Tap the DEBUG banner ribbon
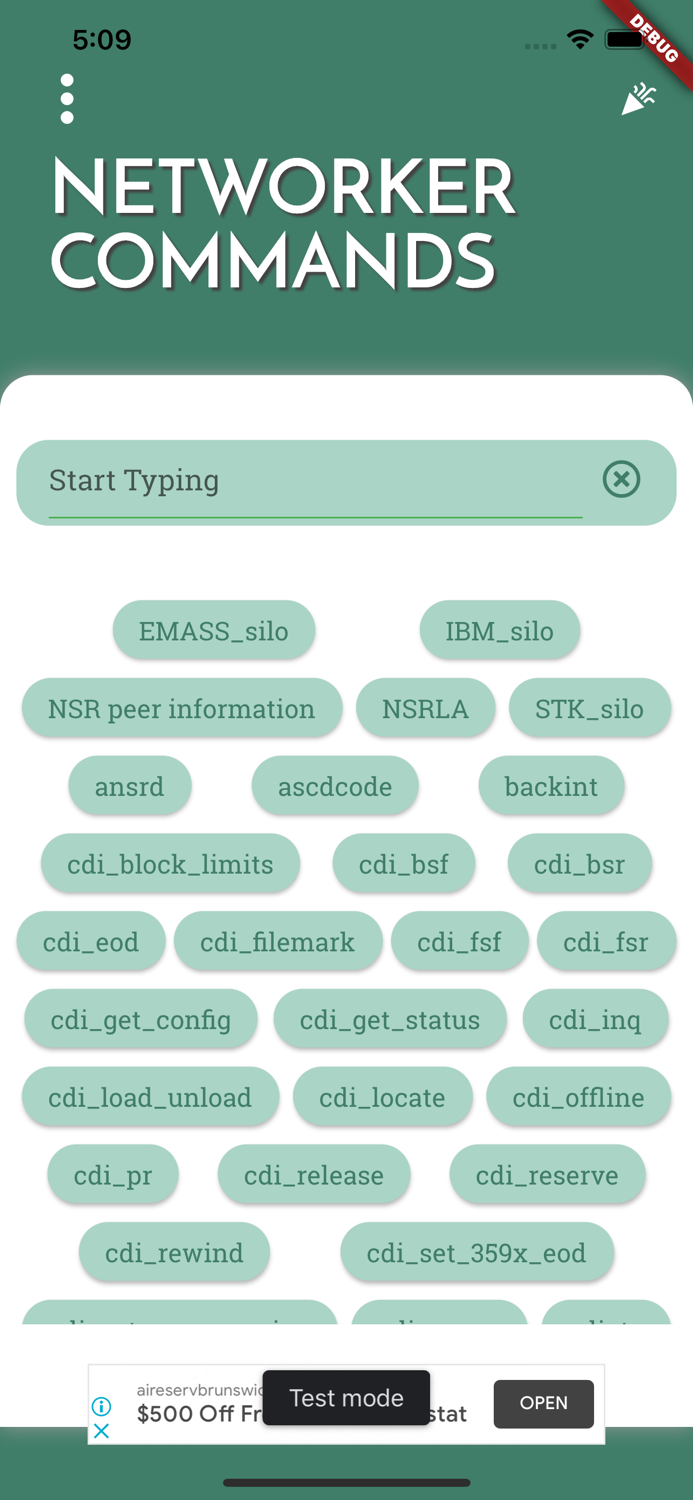The width and height of the screenshot is (693, 1500). [652, 40]
